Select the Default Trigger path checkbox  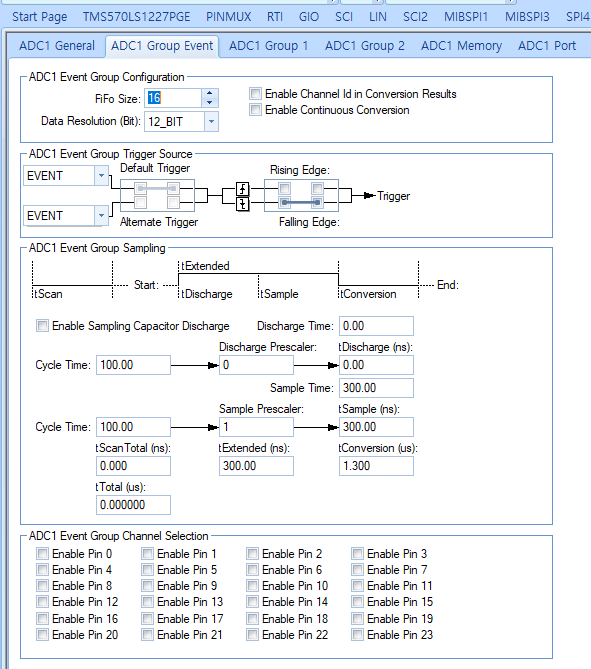coord(140,188)
